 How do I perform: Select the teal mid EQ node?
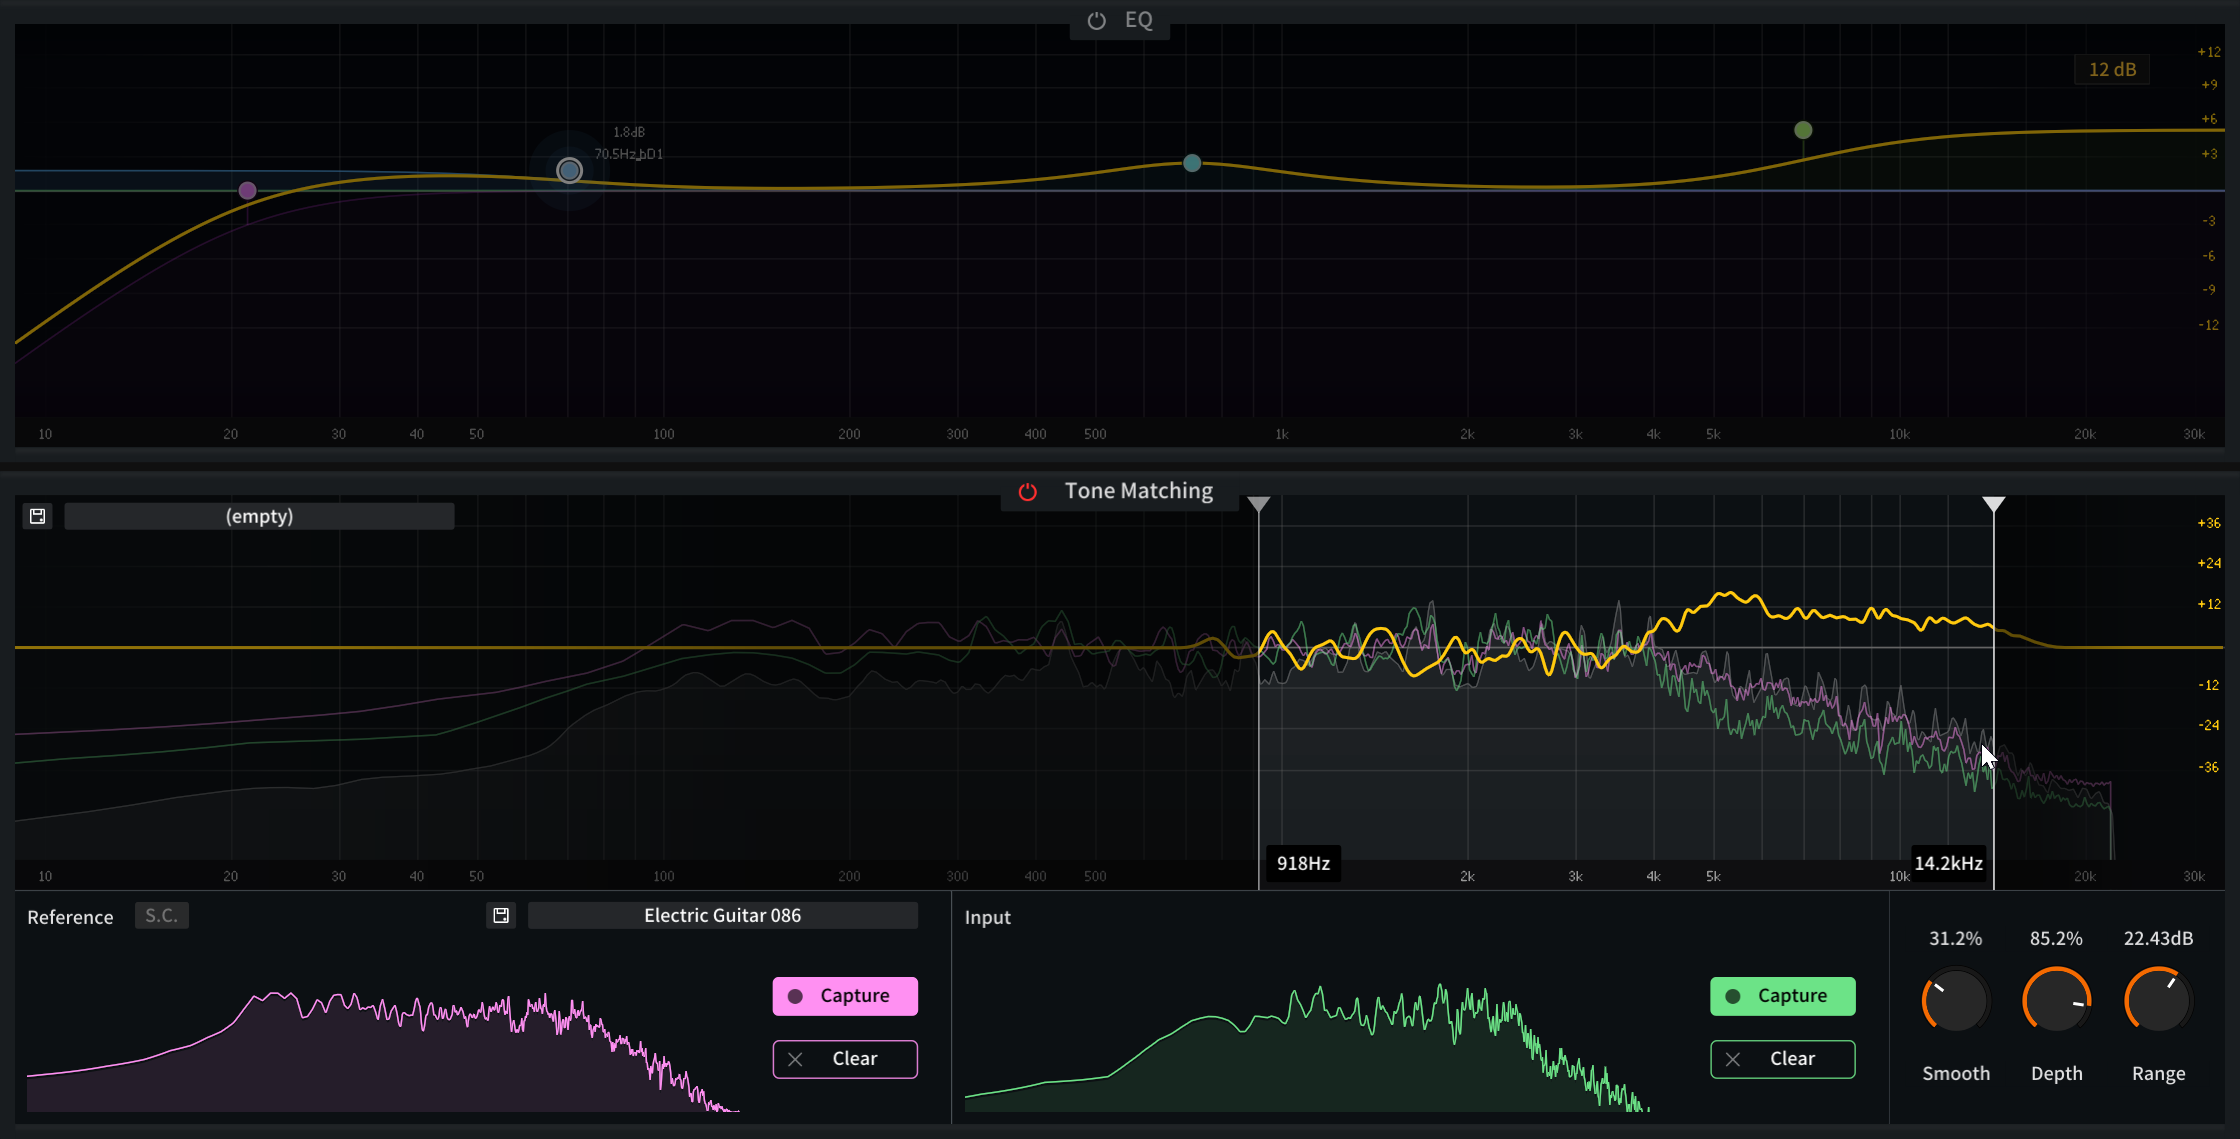point(1192,163)
